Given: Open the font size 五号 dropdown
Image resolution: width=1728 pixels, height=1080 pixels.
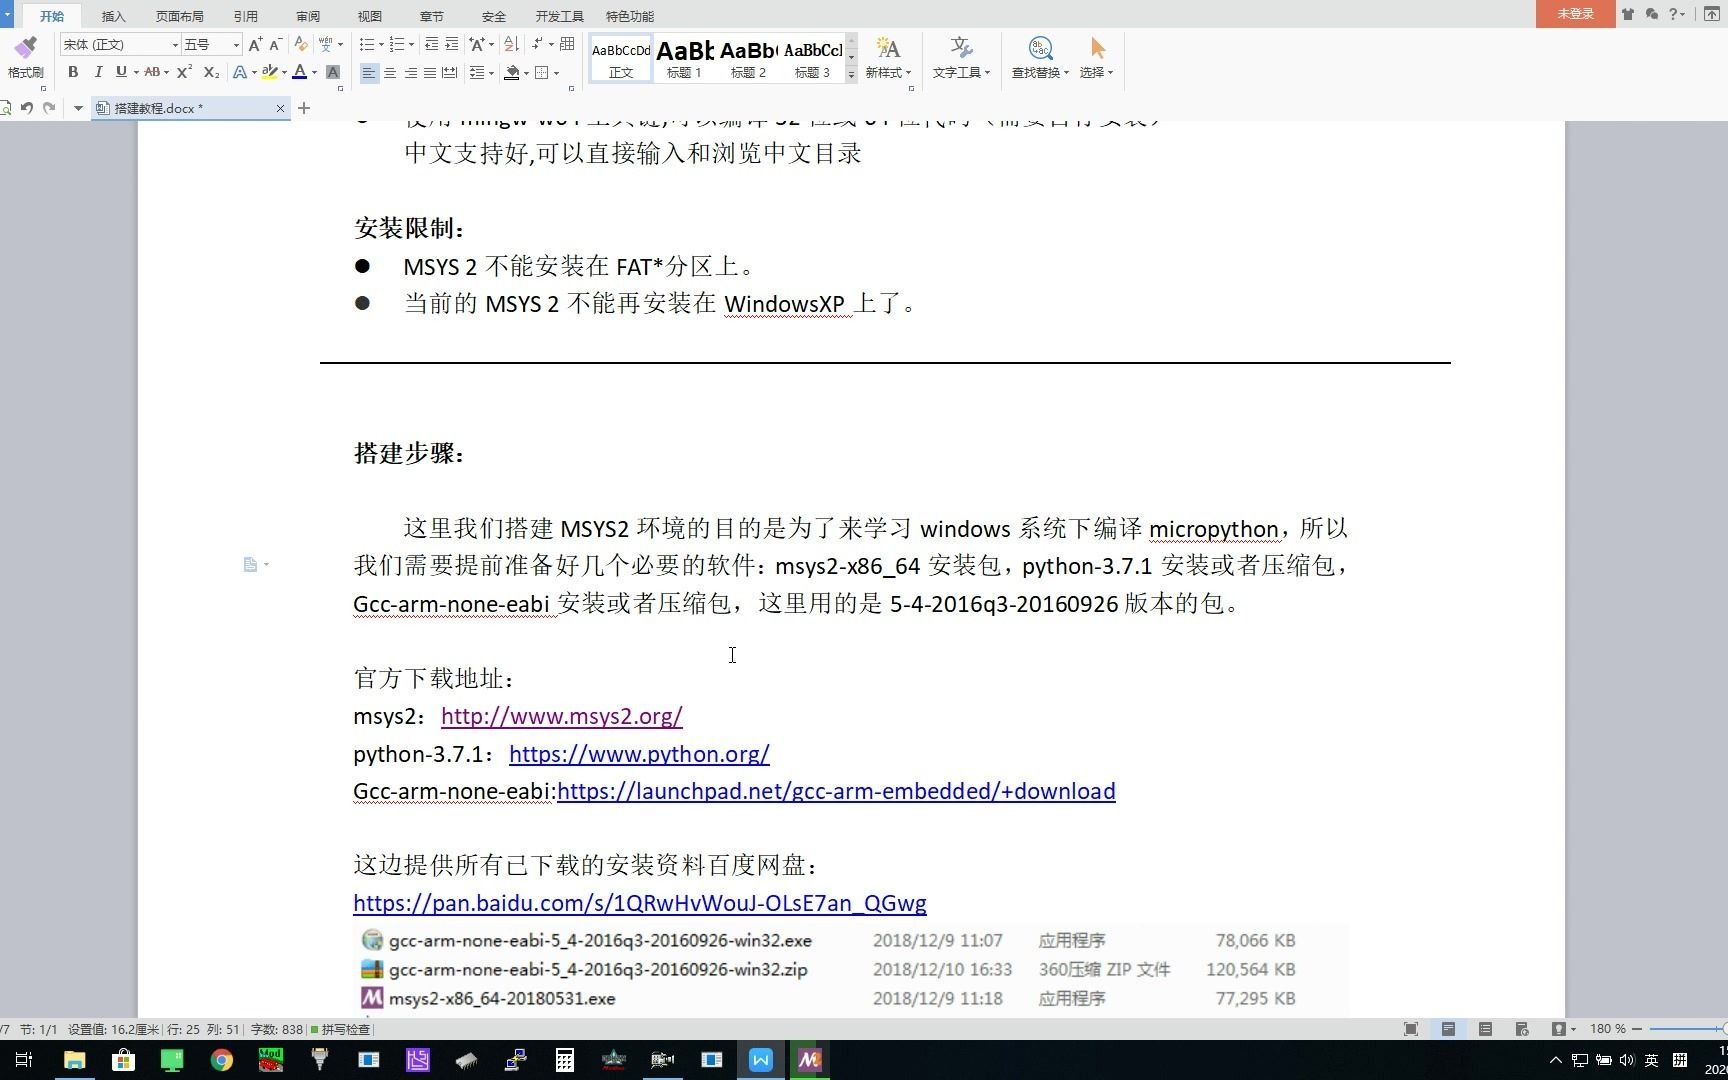Looking at the screenshot, I should [x=236, y=45].
